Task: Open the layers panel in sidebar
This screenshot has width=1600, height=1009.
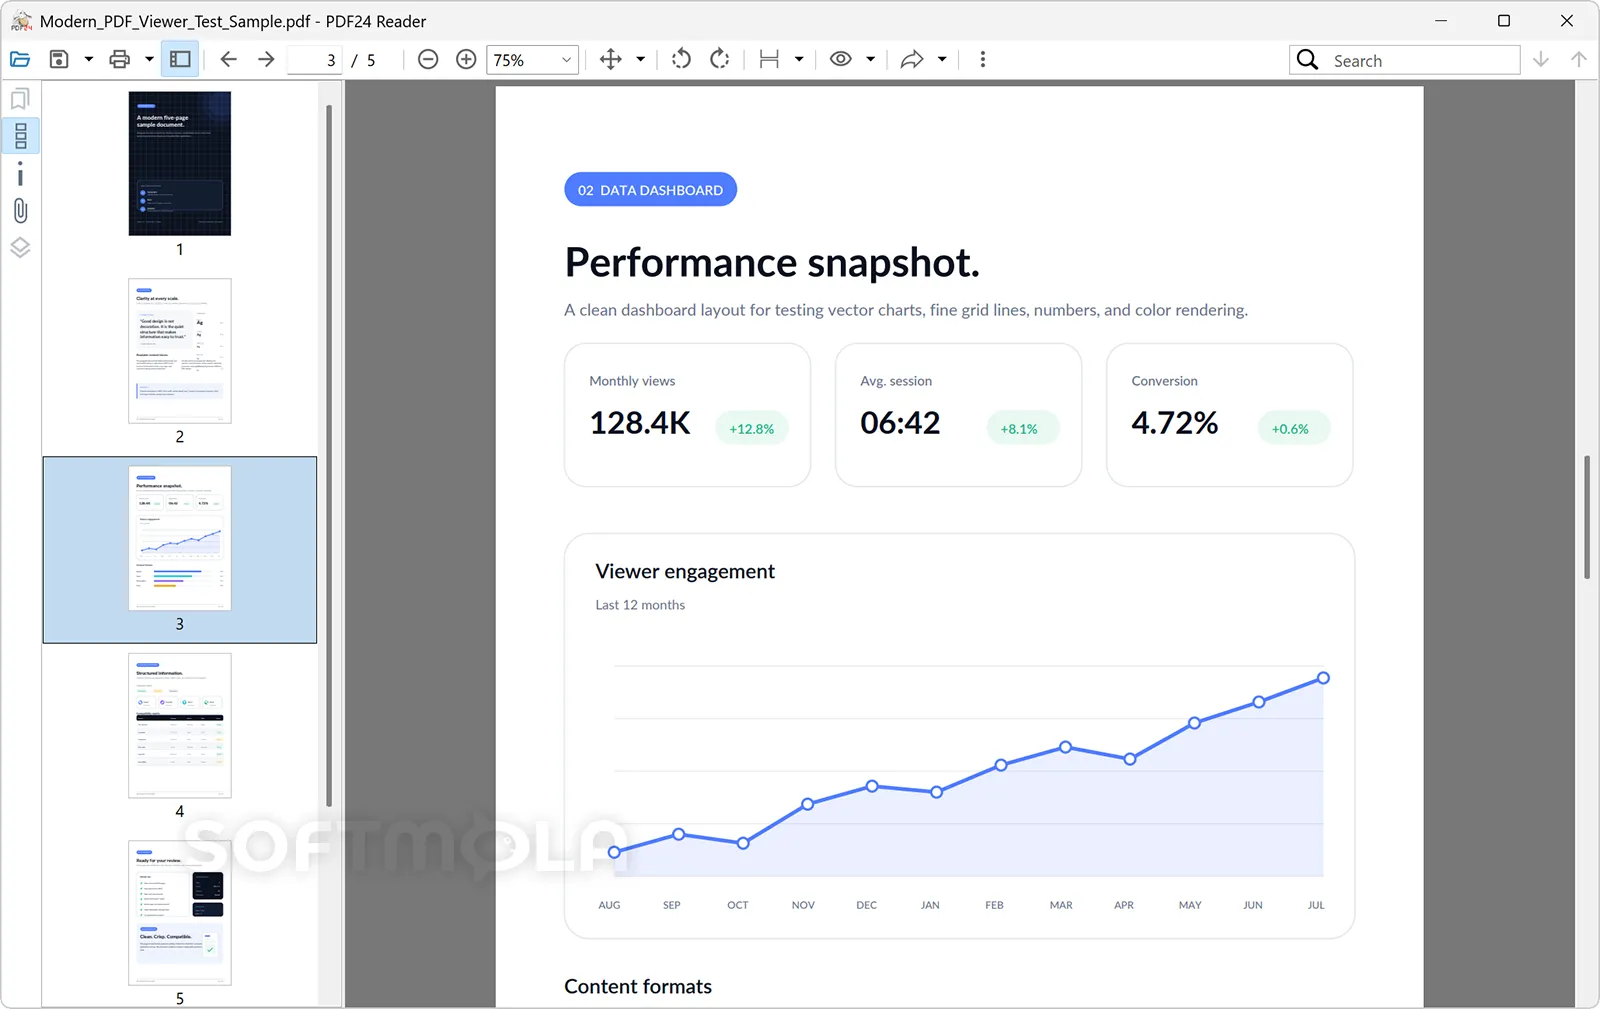Action: [20, 248]
